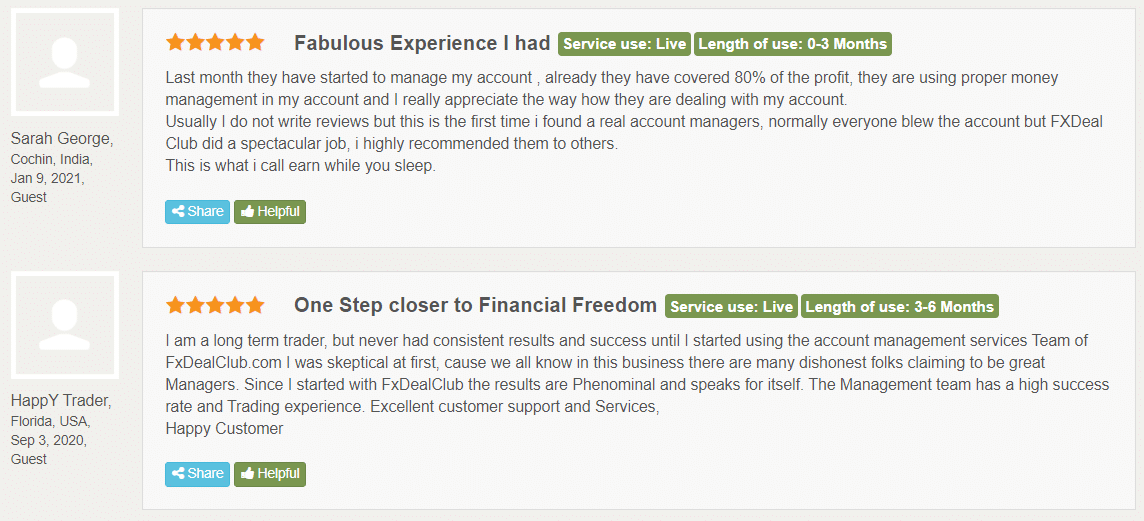
Task: Mark HappY Trader's review as Helpful
Action: pyautogui.click(x=270, y=474)
